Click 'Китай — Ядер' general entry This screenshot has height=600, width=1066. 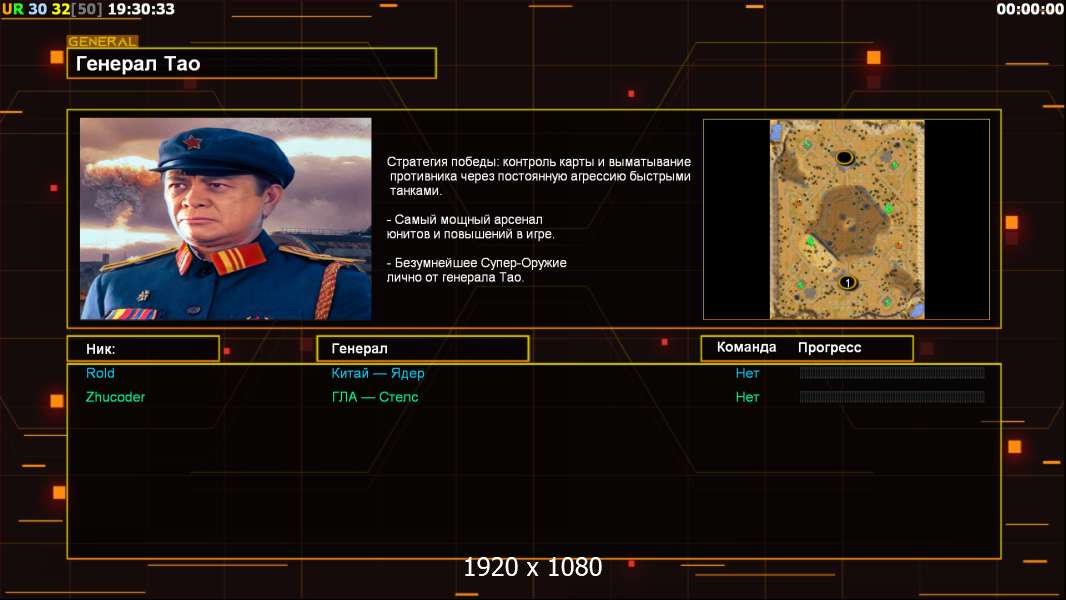pyautogui.click(x=378, y=373)
